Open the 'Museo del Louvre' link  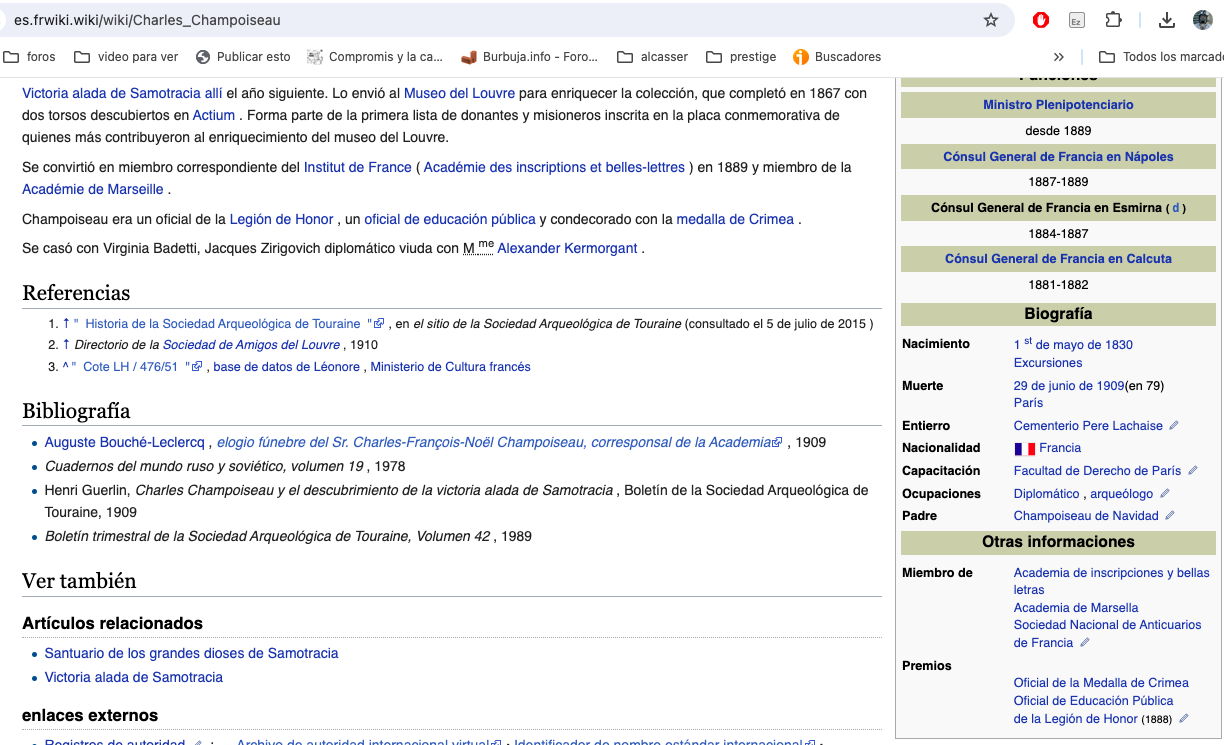[459, 93]
